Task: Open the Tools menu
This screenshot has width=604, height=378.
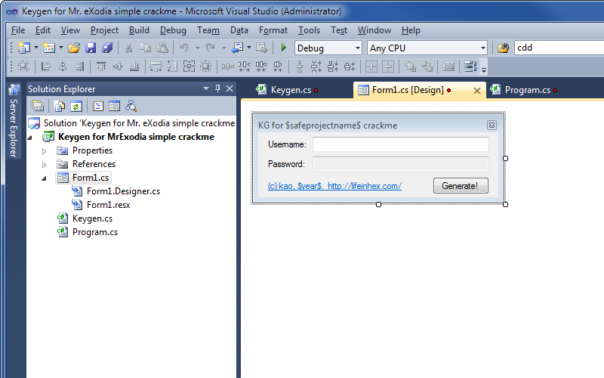Action: coord(309,30)
